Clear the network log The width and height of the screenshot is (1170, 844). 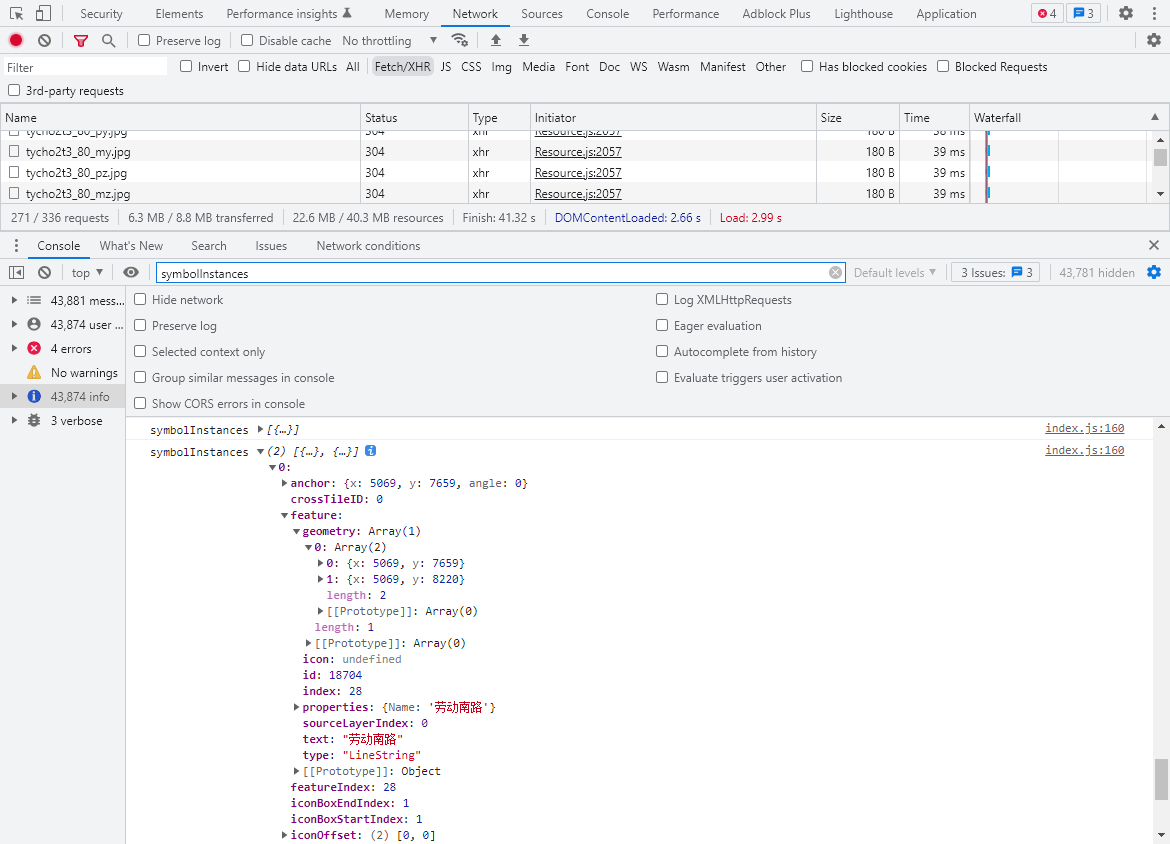45,40
